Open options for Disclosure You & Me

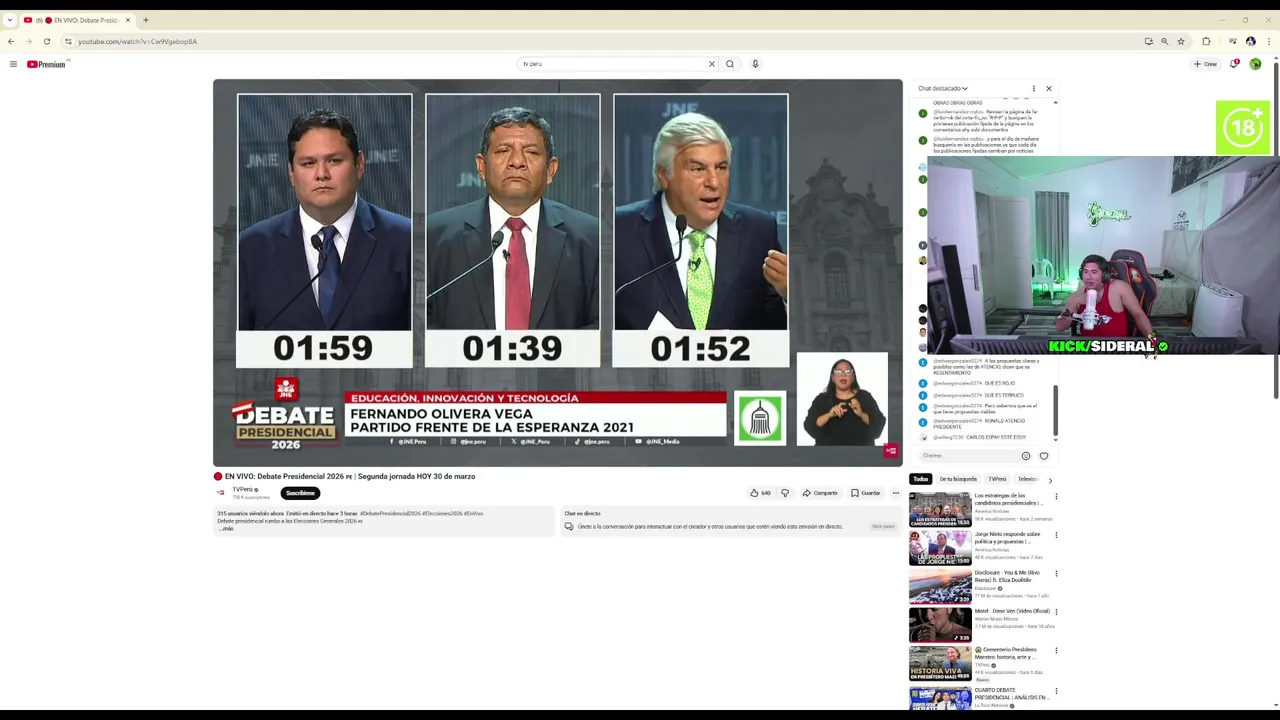pyautogui.click(x=1056, y=573)
